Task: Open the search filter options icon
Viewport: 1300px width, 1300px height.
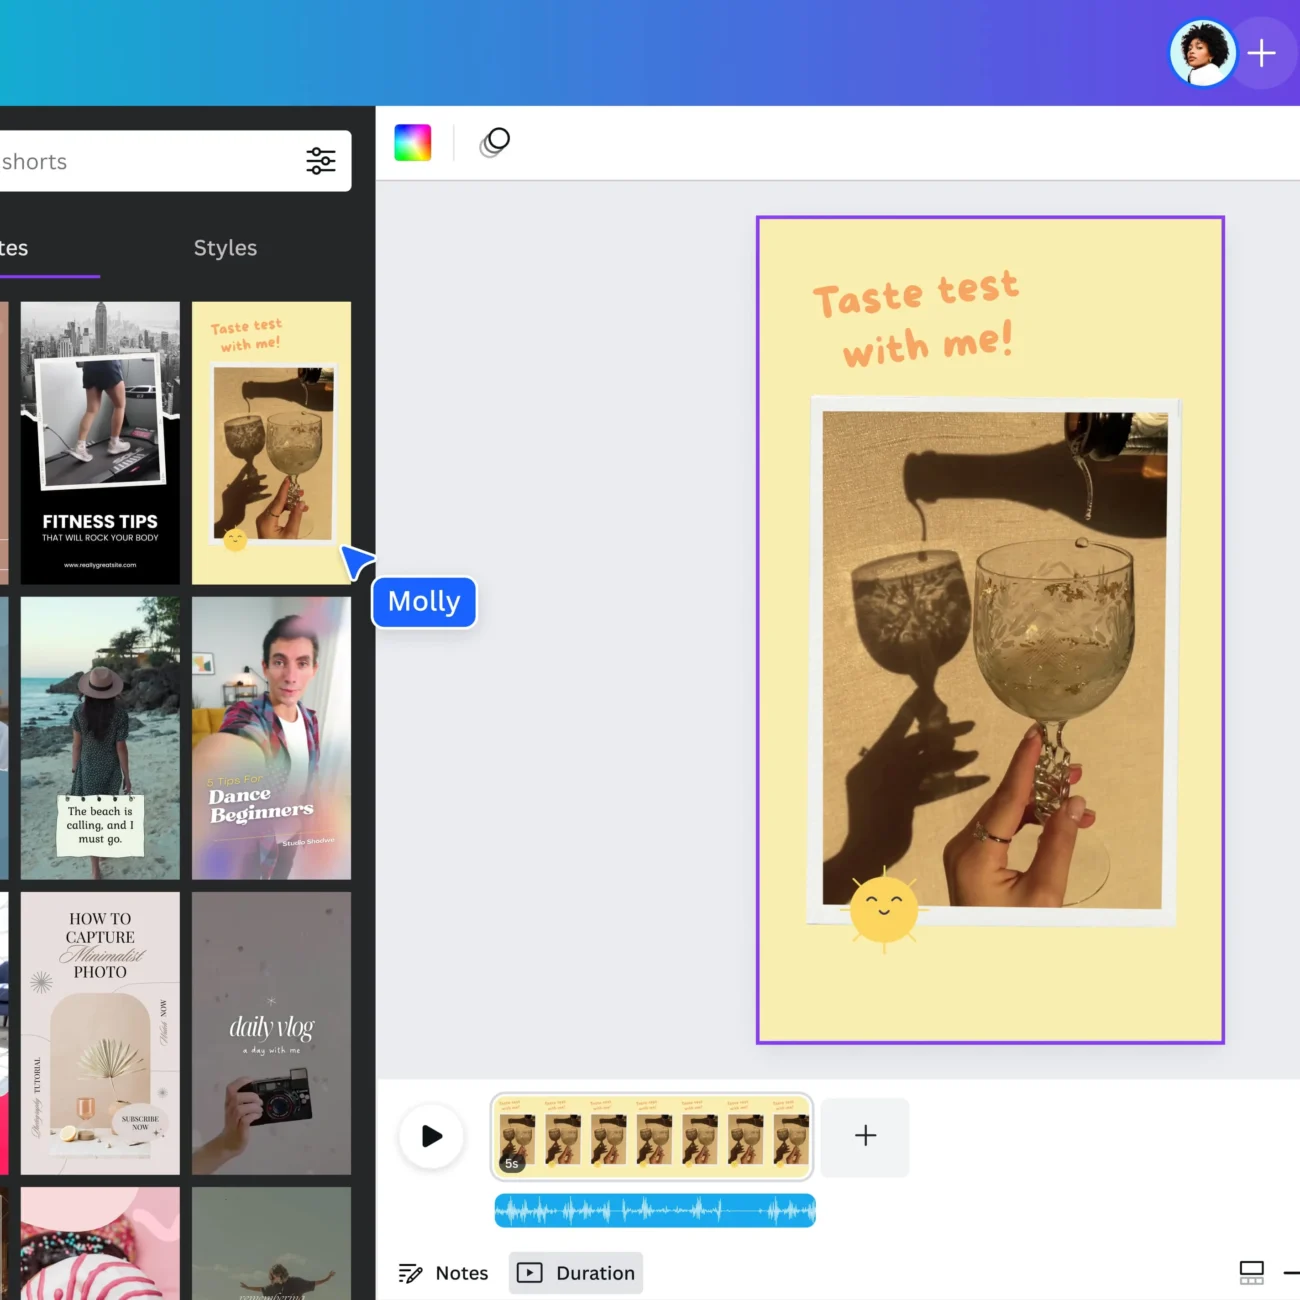Action: tap(320, 161)
